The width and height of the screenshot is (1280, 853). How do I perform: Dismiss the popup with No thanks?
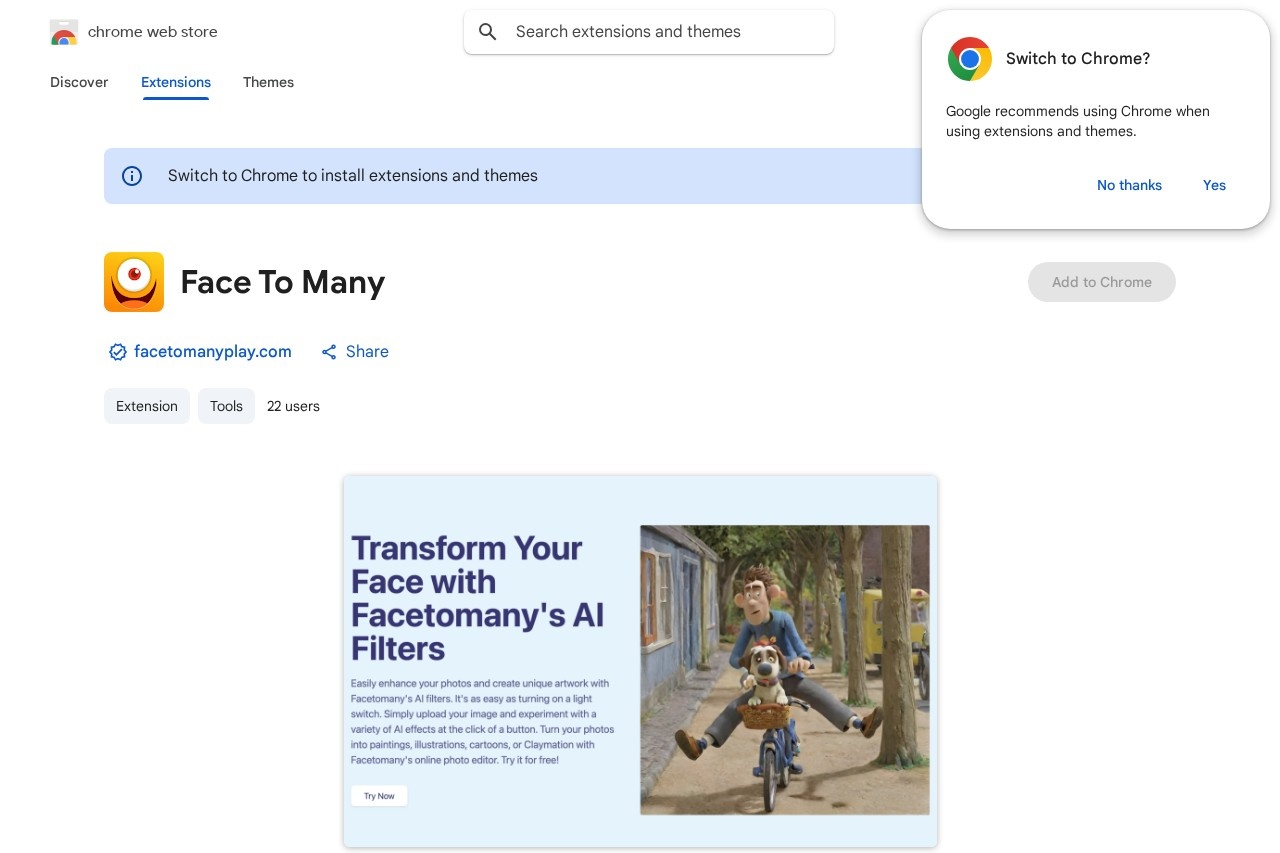[1129, 185]
